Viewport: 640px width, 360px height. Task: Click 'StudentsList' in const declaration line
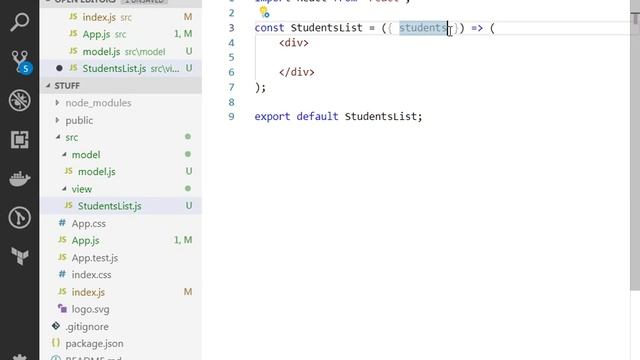tap(327, 28)
